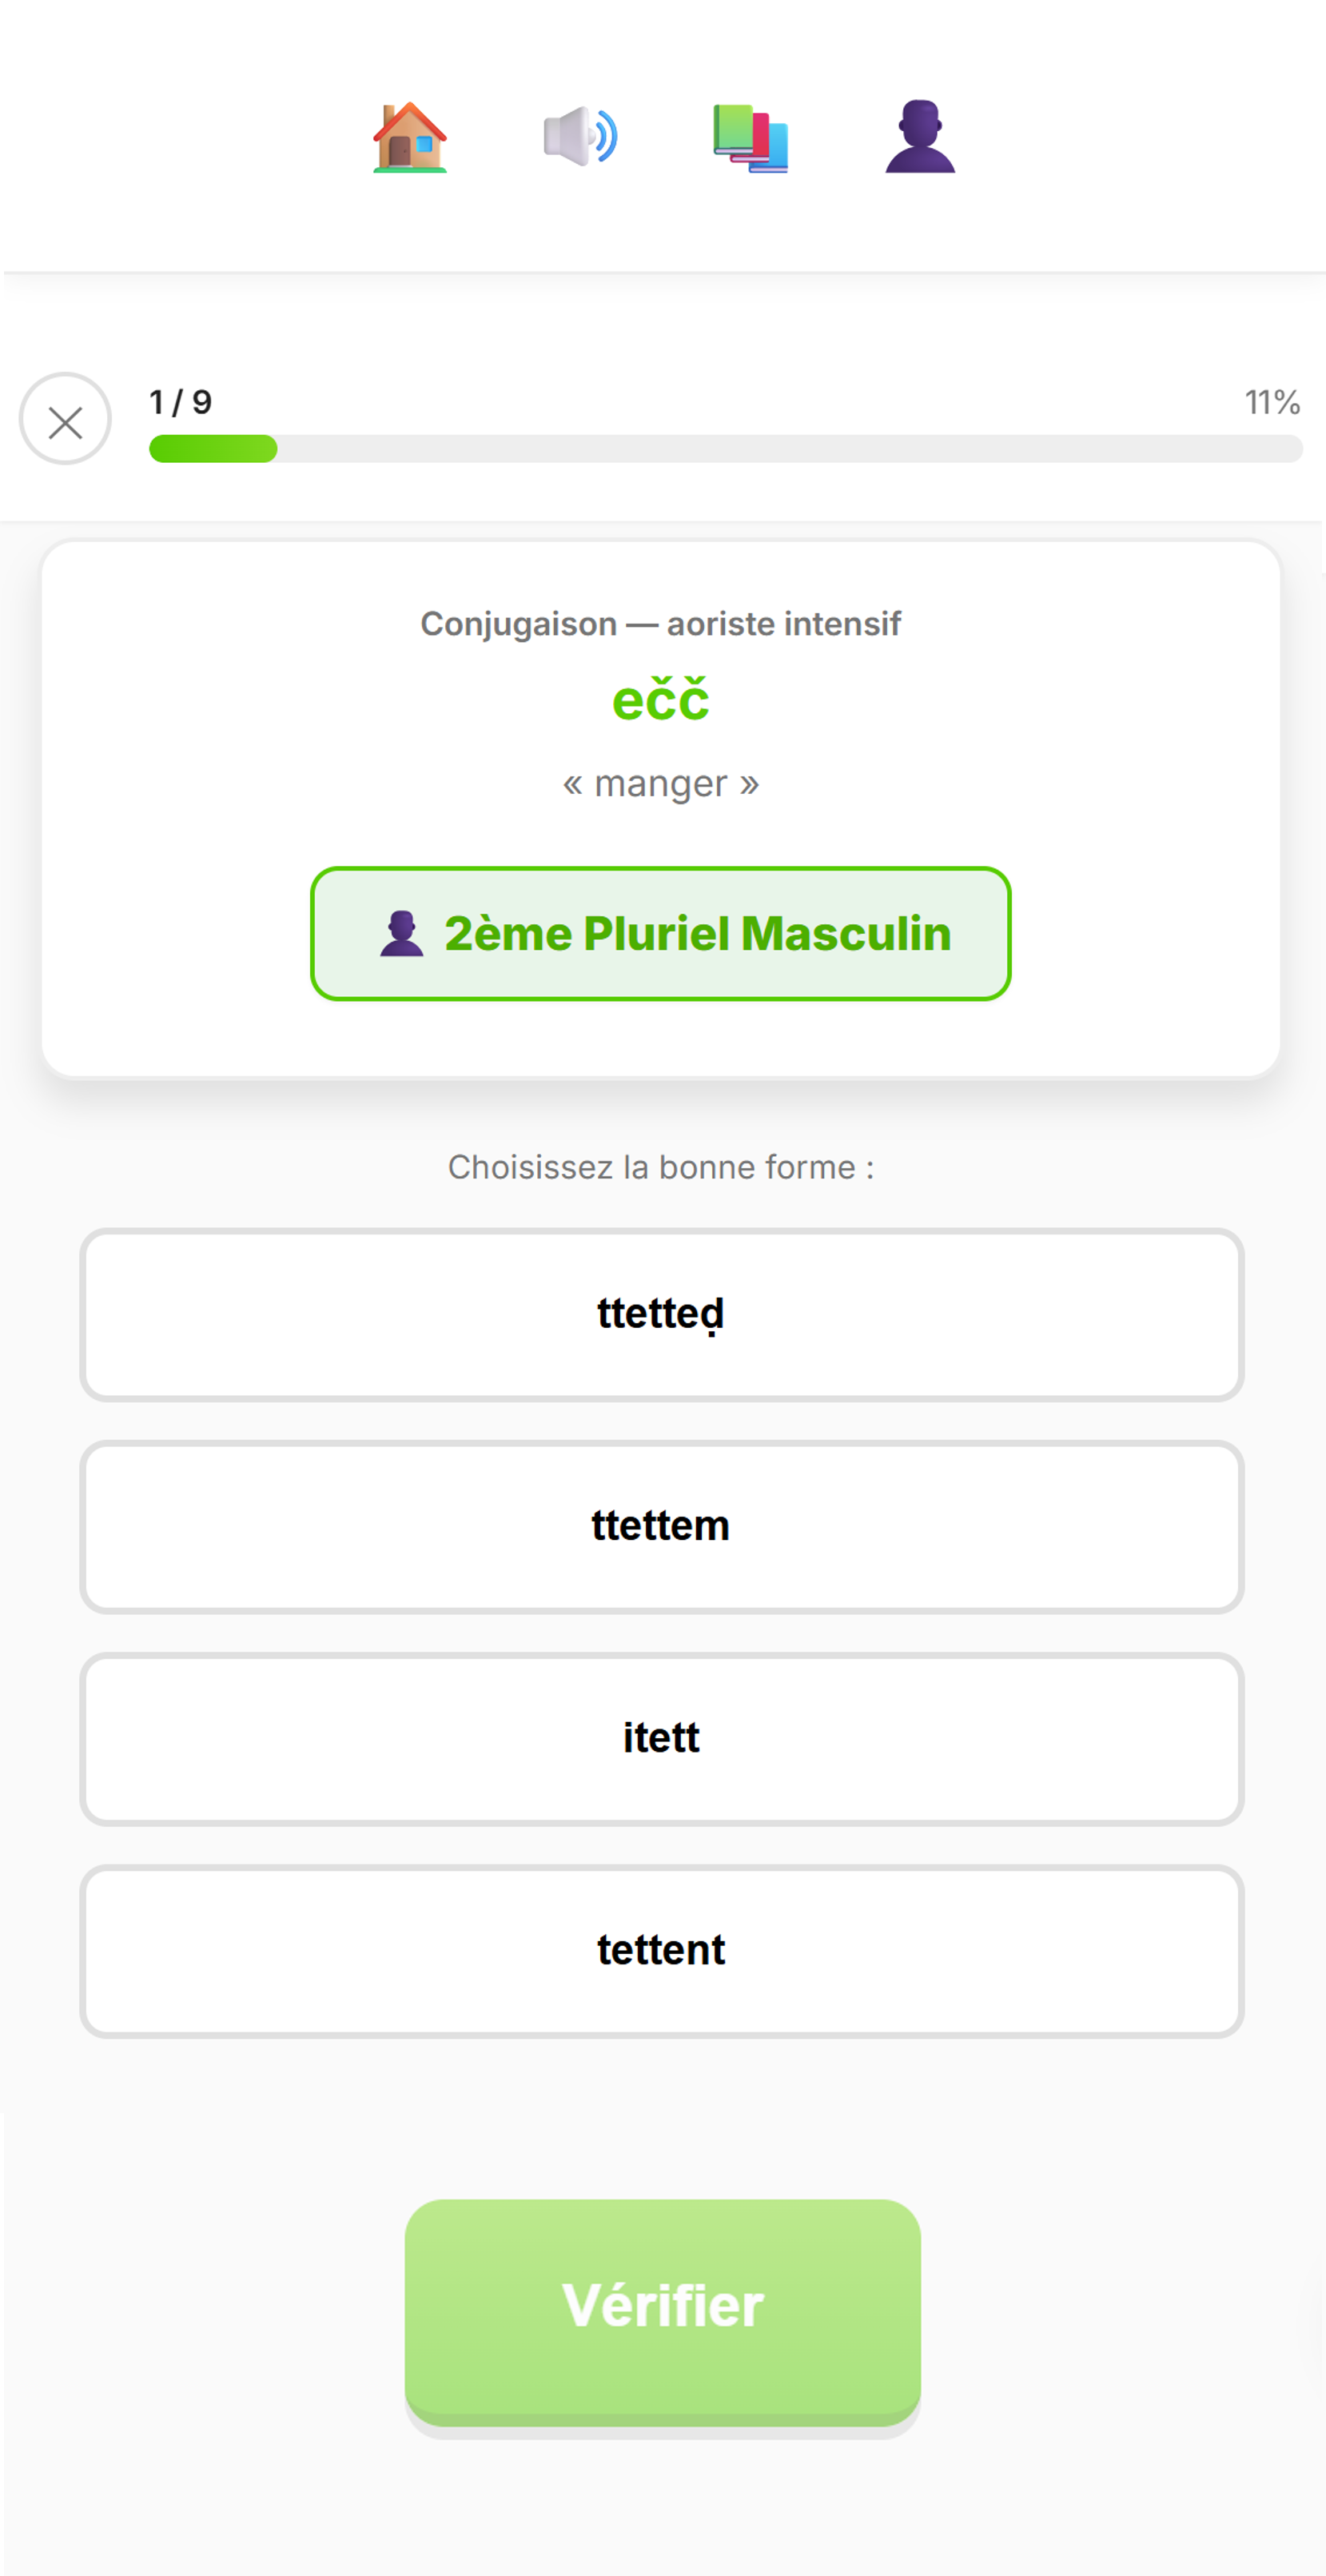Image resolution: width=1326 pixels, height=2576 pixels.
Task: Click the "manger" translation text
Action: (661, 784)
